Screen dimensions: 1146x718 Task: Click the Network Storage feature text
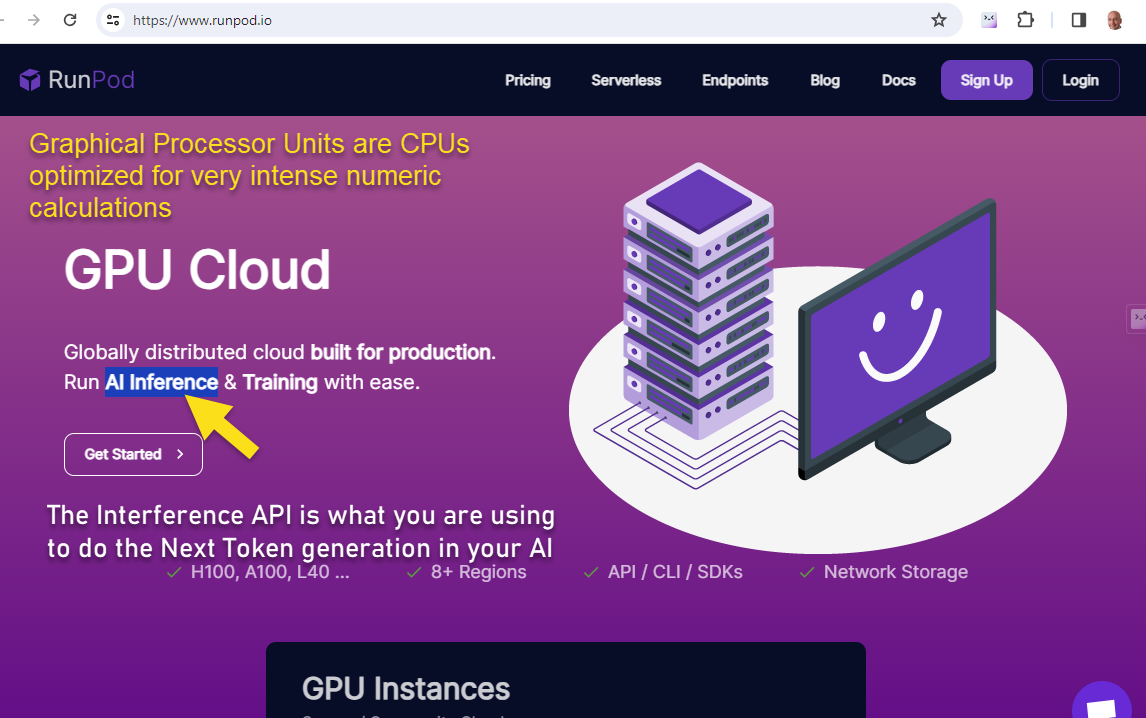pos(895,572)
